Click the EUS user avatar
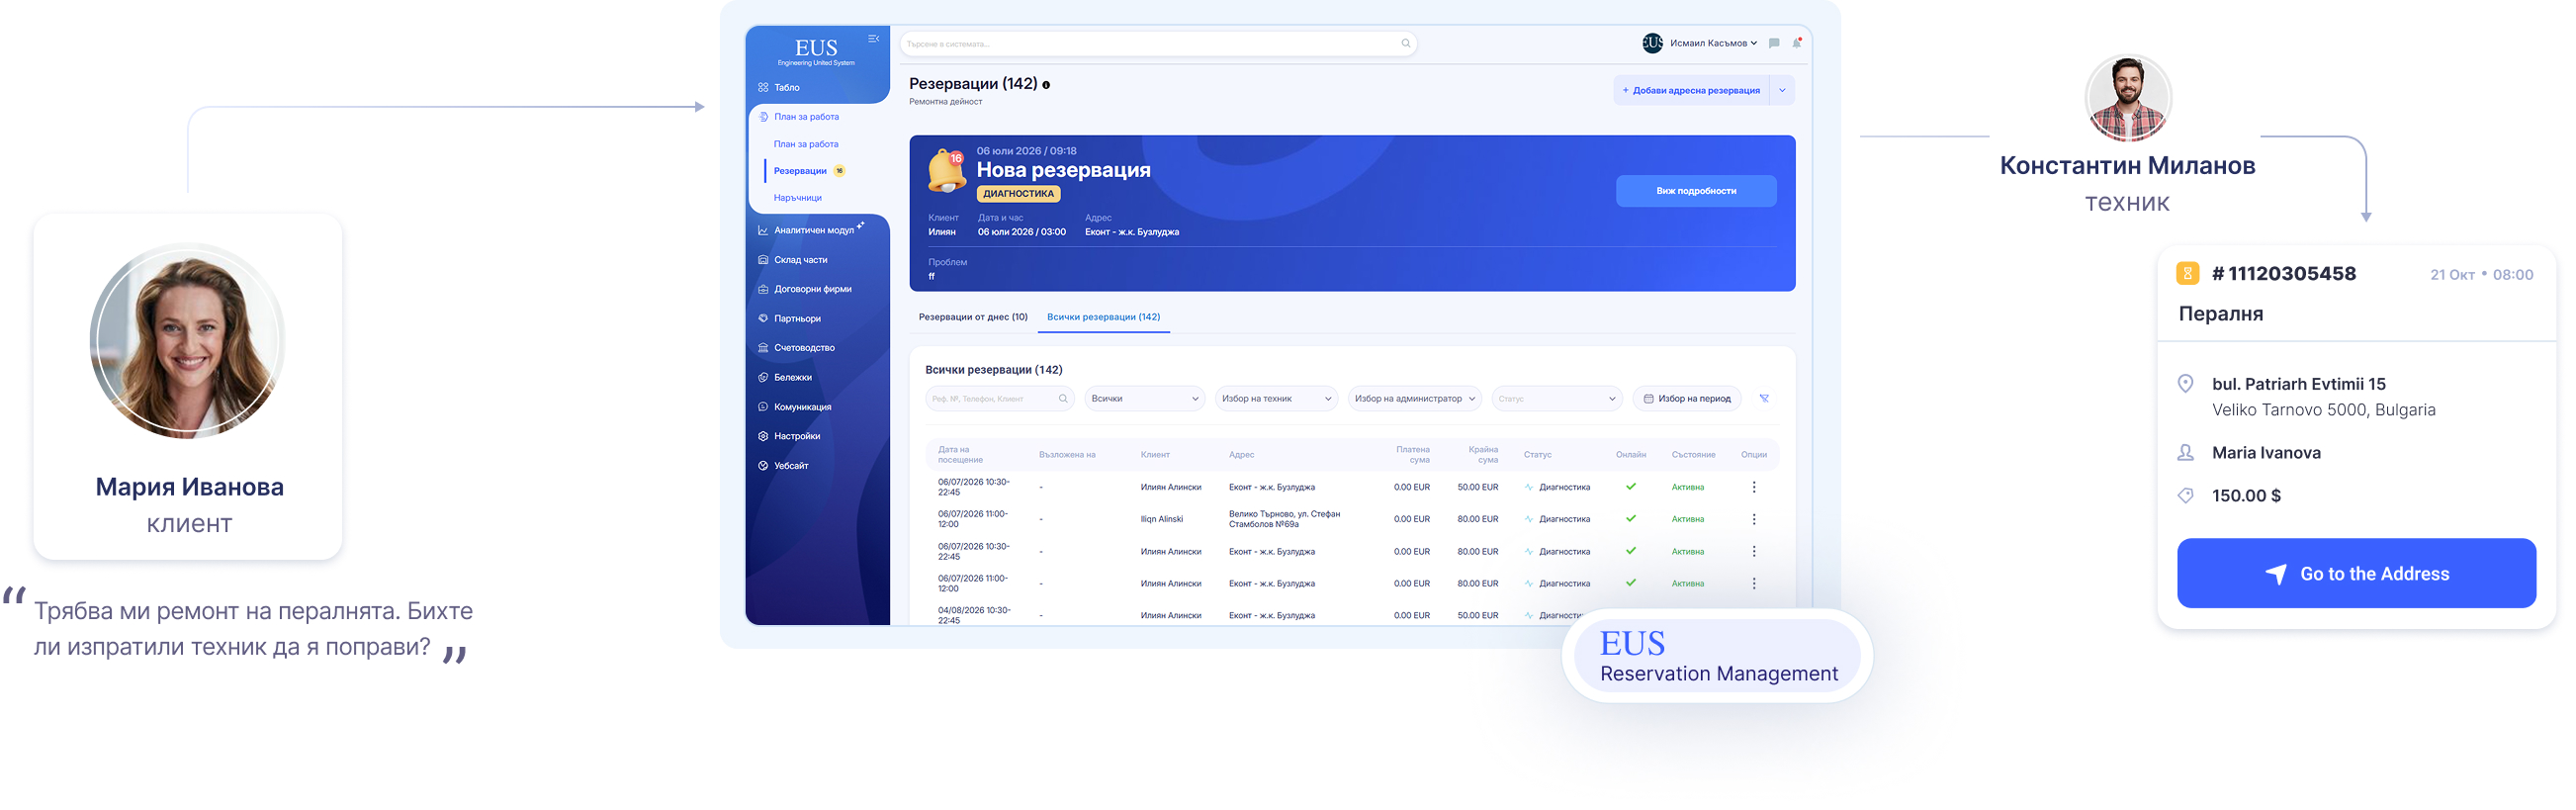The height and width of the screenshot is (810, 2576). (1652, 43)
